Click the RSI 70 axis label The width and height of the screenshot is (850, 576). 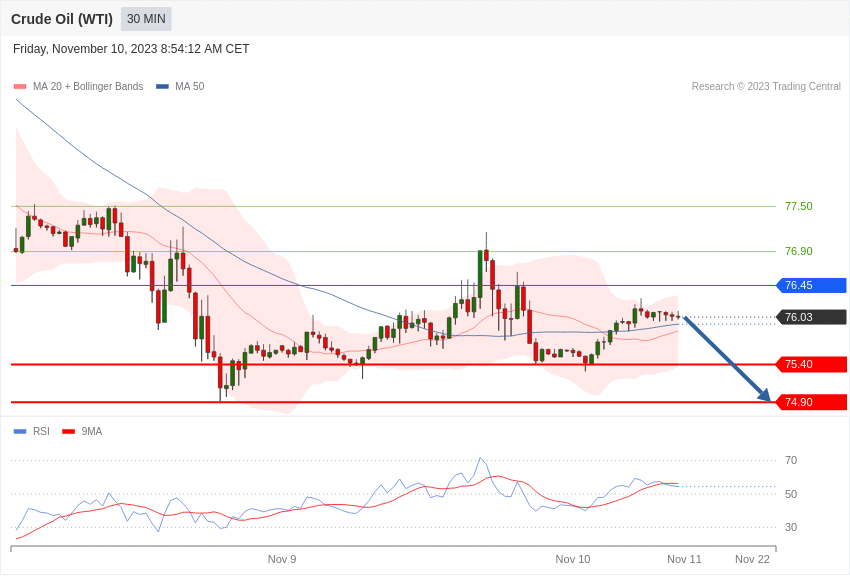tap(791, 461)
